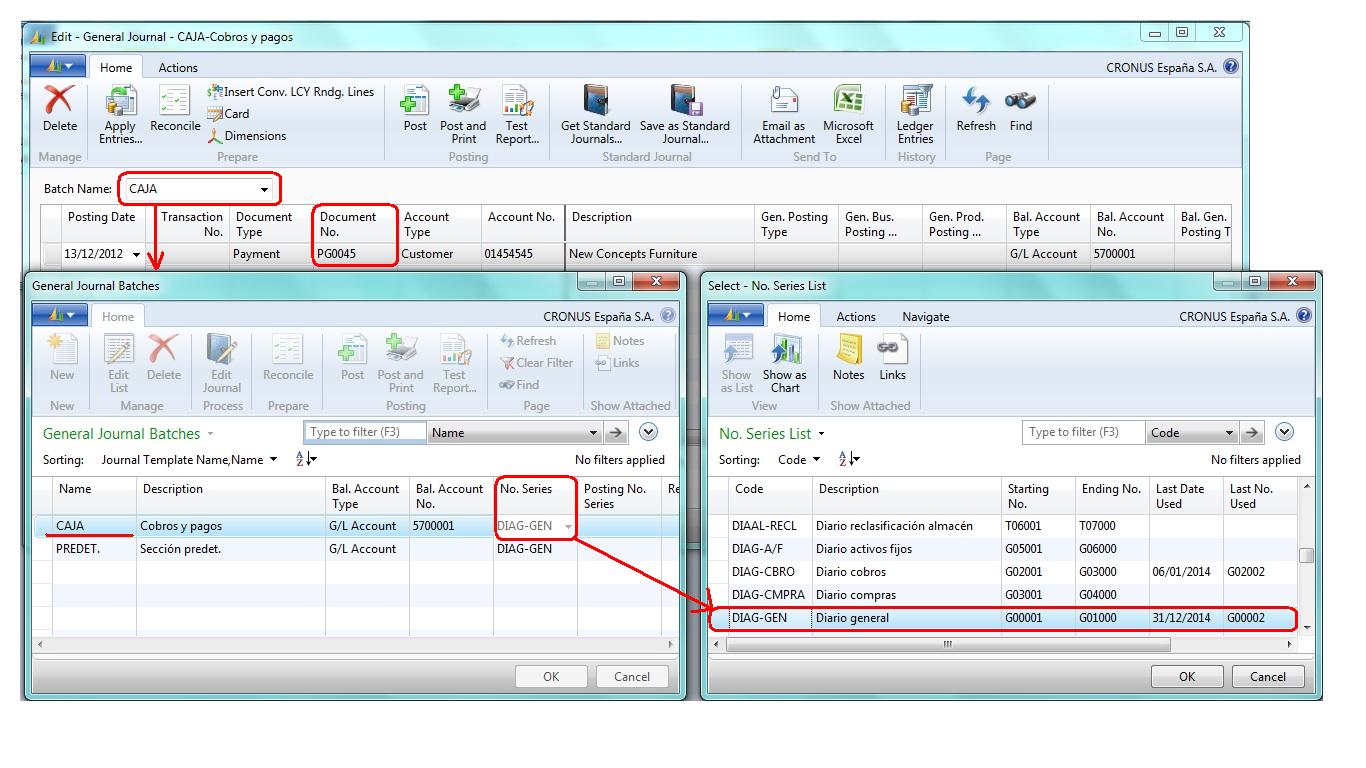Image resolution: width=1366 pixels, height=768 pixels.
Task: Confirm selection with OK in No. Series List
Action: point(1186,676)
